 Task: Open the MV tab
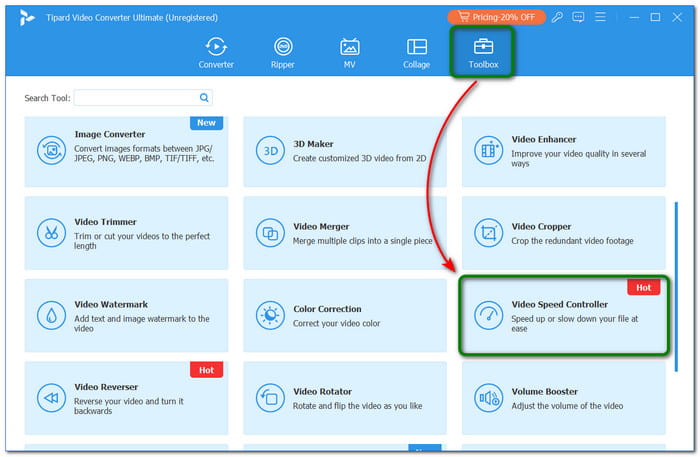[350, 53]
